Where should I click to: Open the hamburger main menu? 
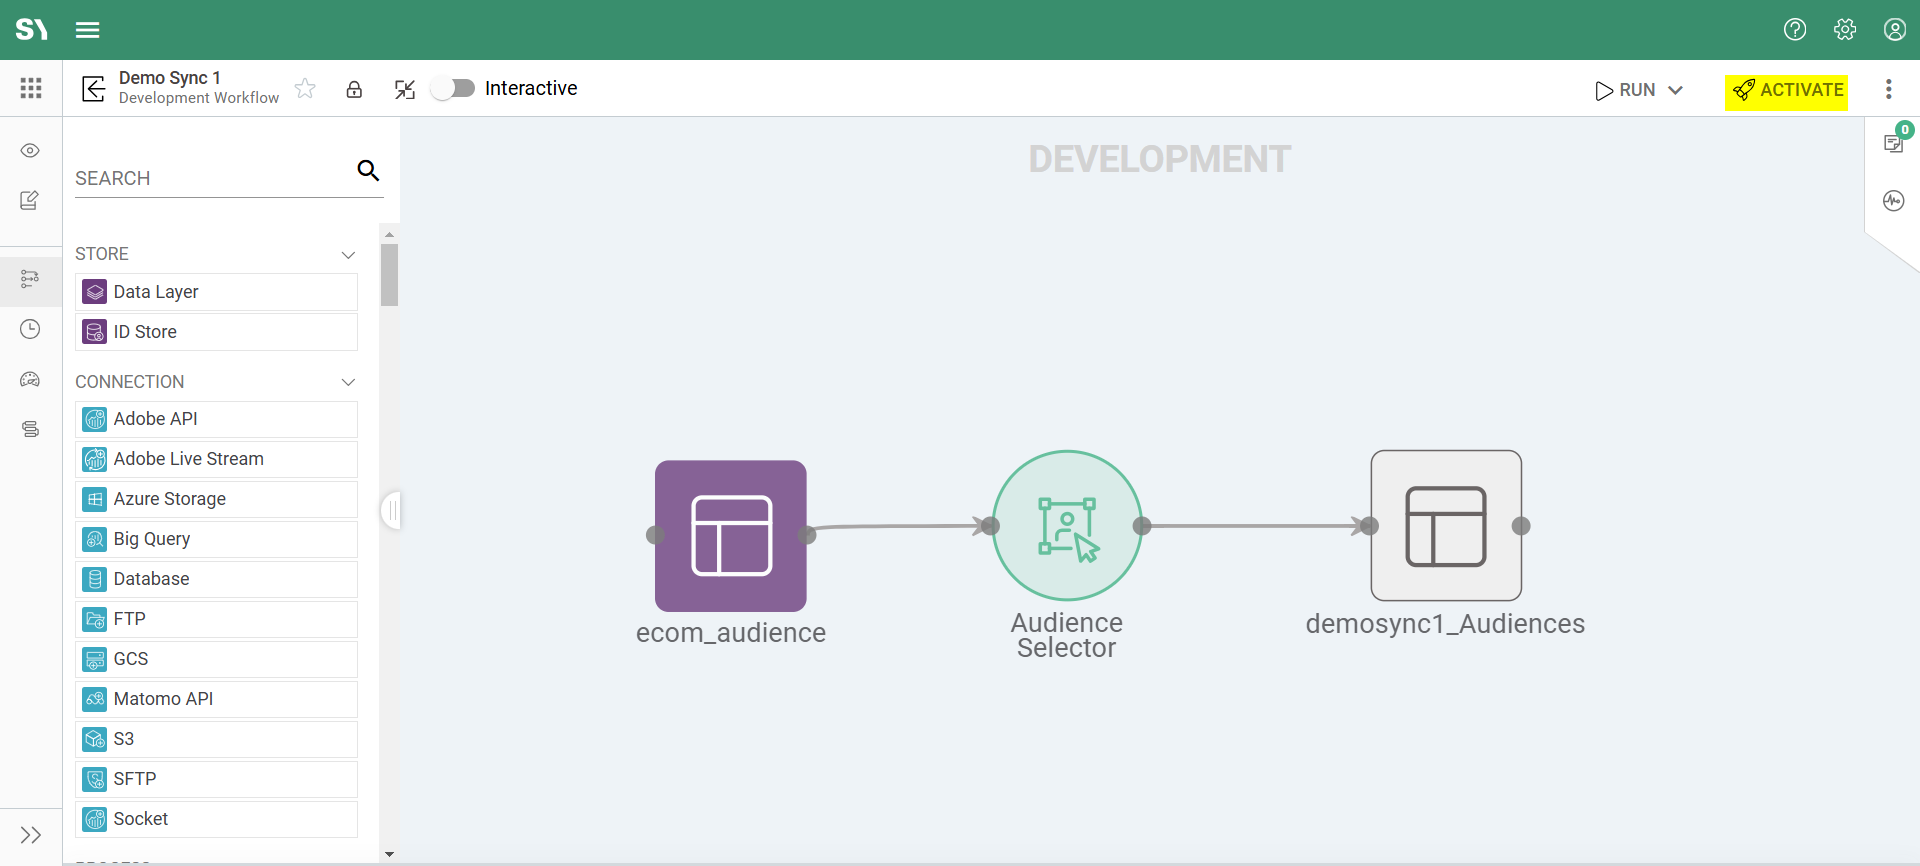tap(88, 30)
